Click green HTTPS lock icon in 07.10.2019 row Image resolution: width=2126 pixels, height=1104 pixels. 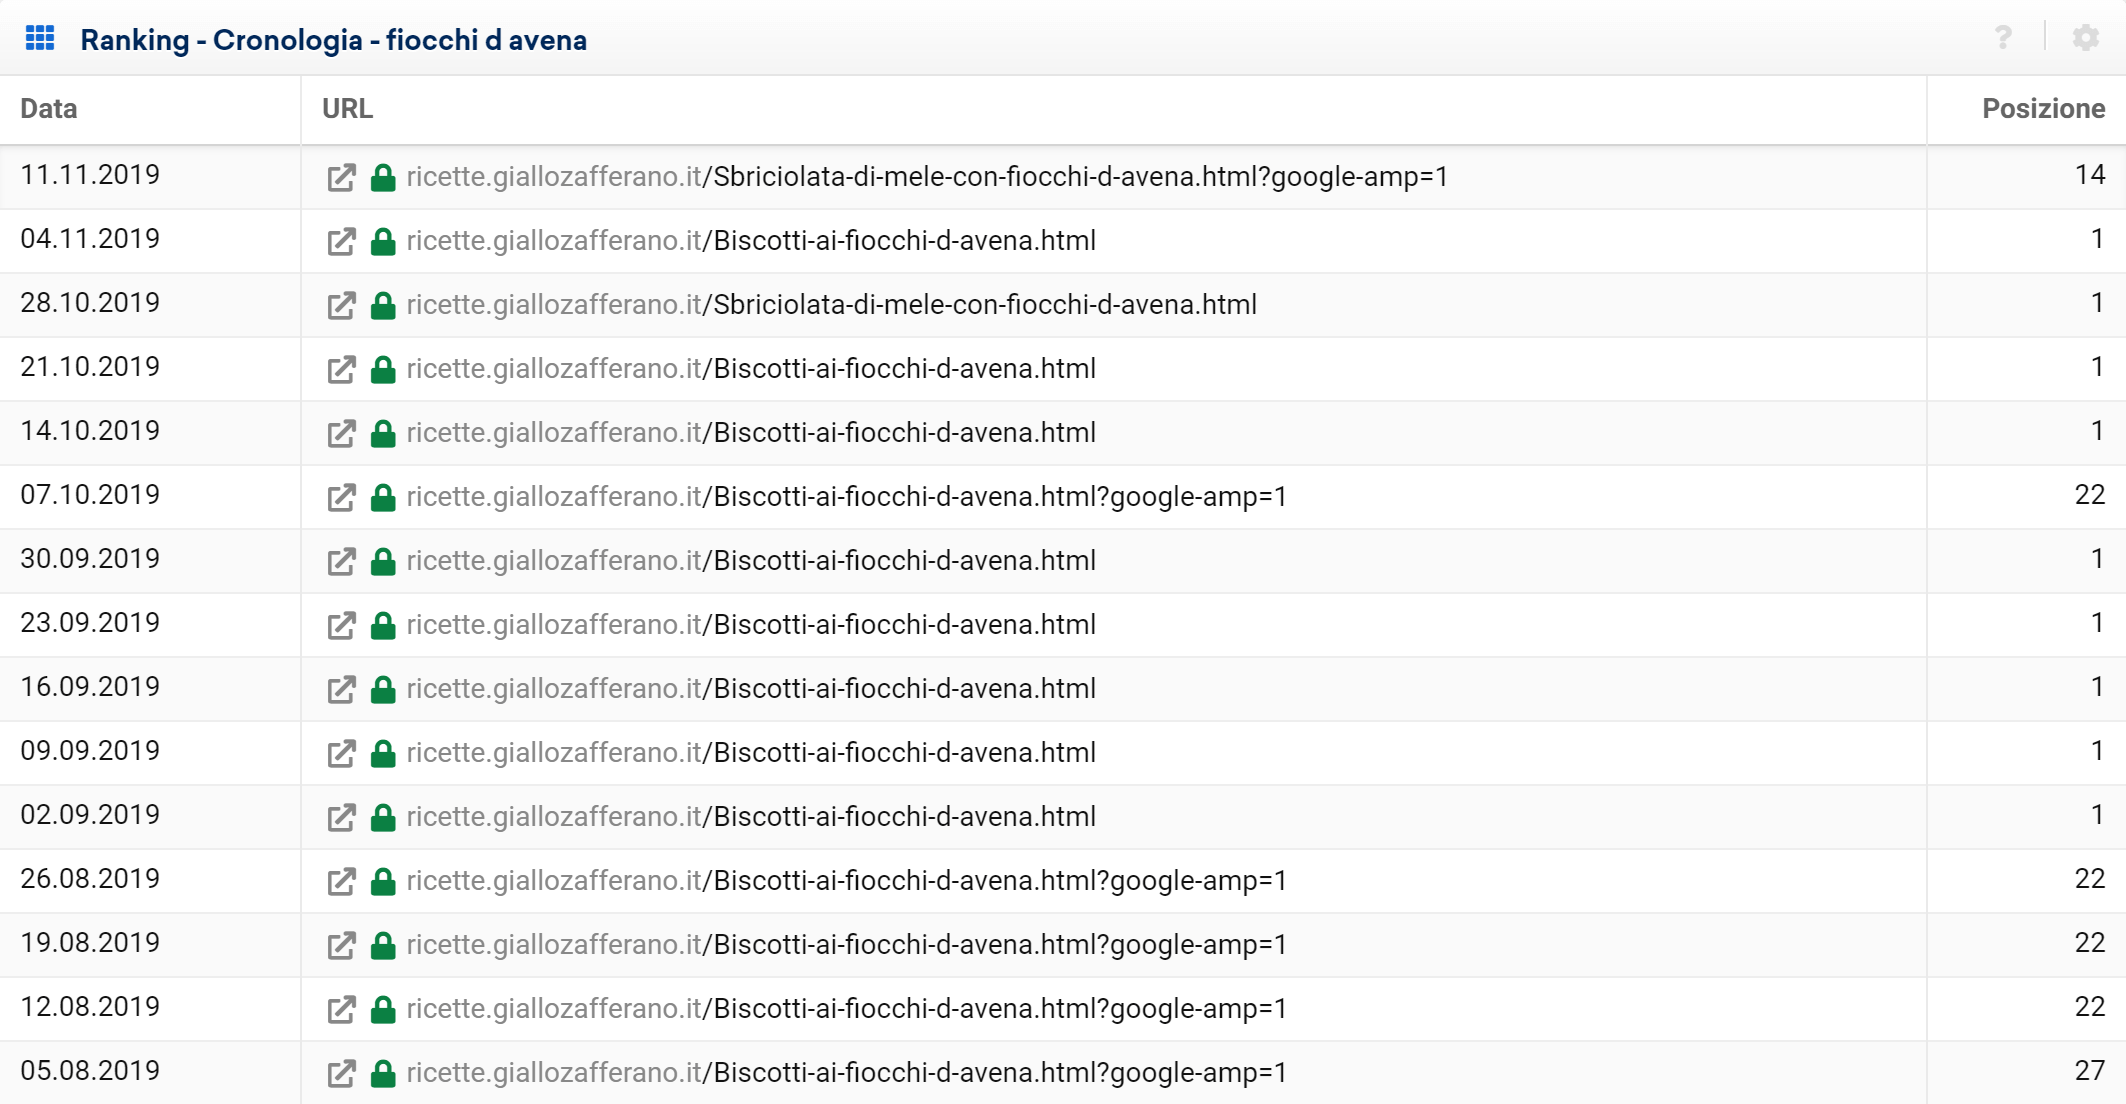coord(383,497)
